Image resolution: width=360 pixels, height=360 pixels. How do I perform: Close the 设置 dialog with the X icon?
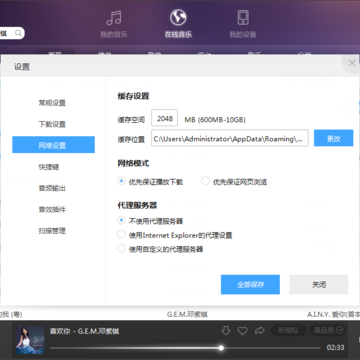[352, 63]
